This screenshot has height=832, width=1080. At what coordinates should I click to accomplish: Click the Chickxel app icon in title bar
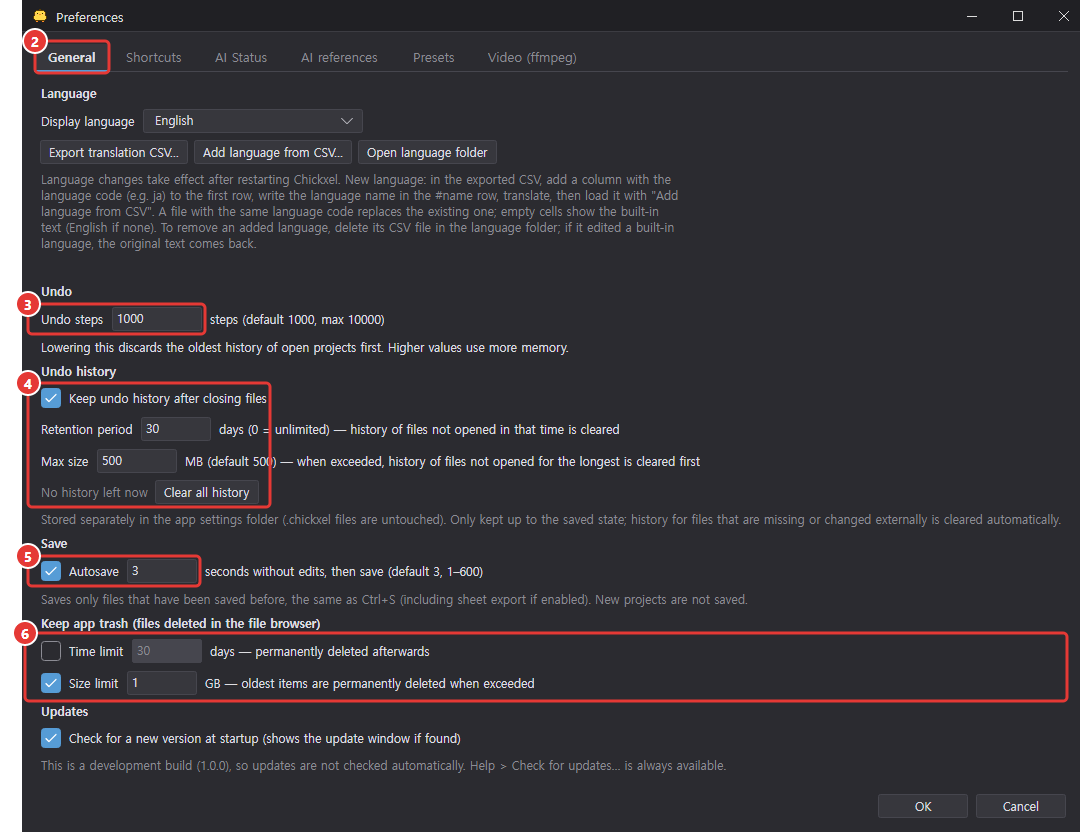(40, 17)
